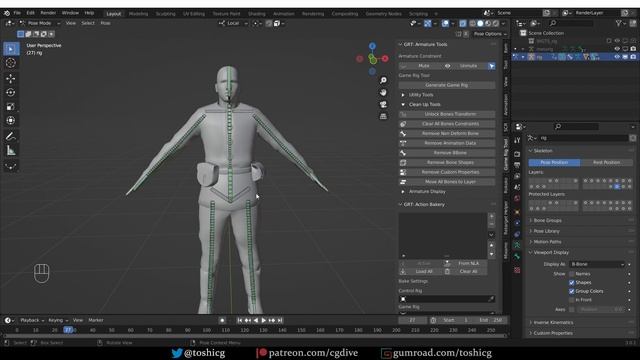Click frame 100 on timeline ruler

[207, 330]
